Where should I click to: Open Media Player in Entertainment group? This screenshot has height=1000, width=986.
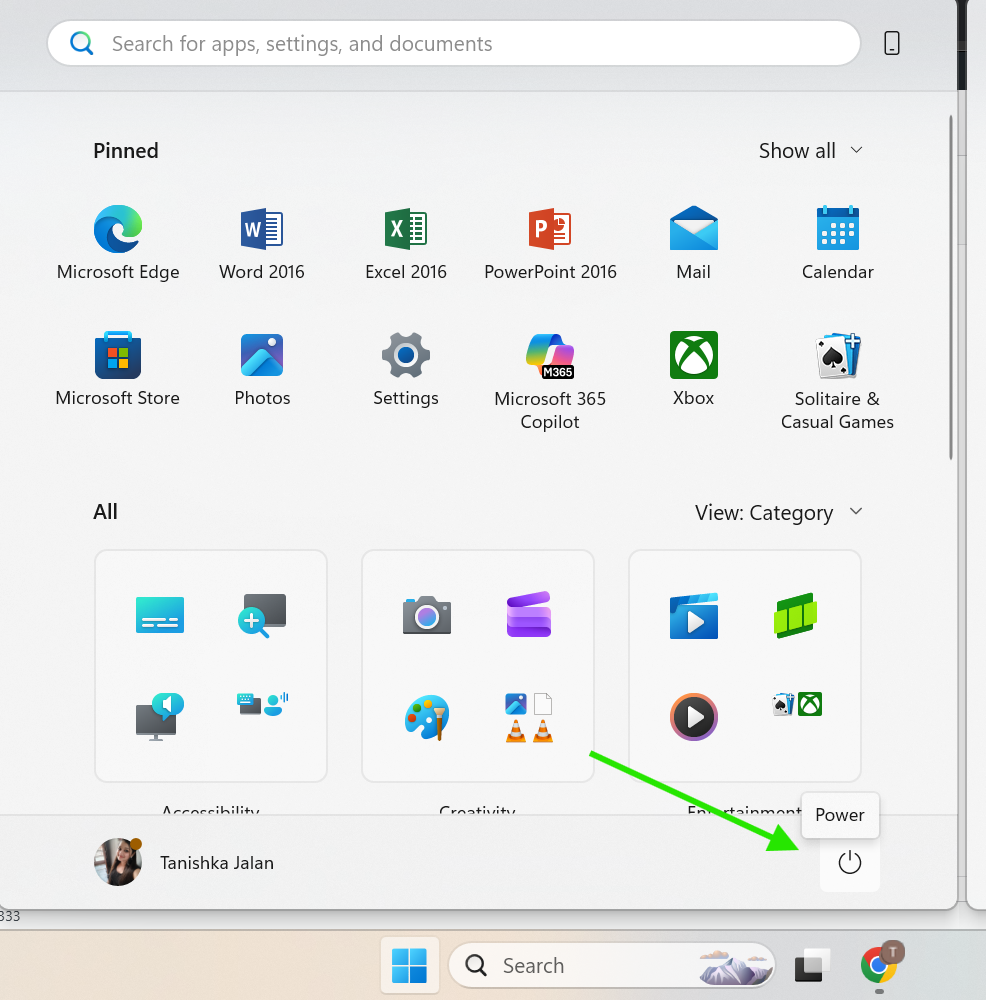(694, 717)
